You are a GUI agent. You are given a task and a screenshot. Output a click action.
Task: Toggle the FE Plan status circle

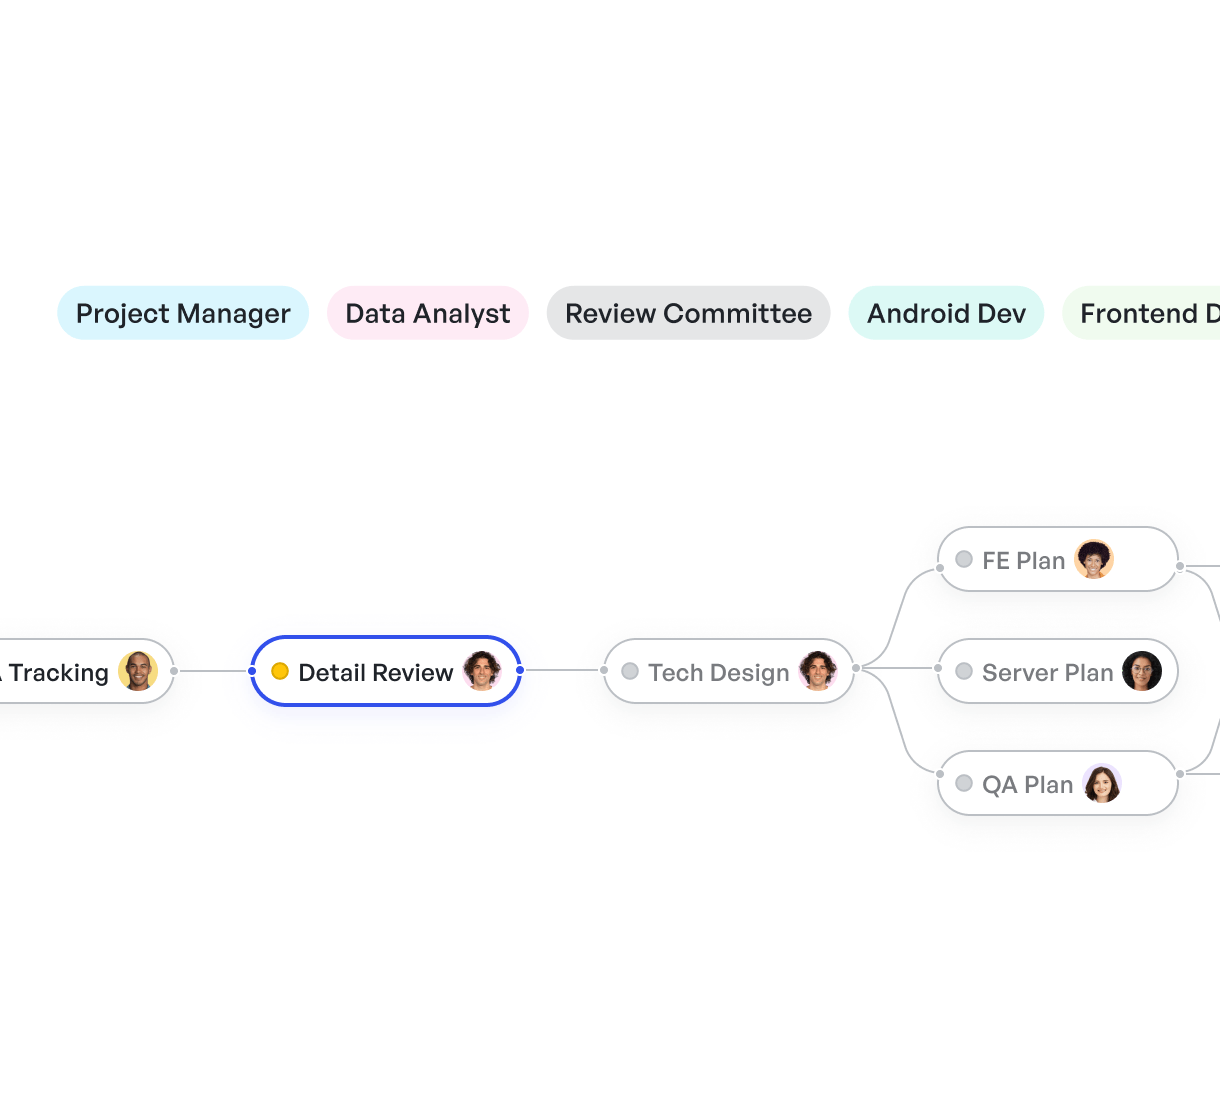tap(964, 559)
